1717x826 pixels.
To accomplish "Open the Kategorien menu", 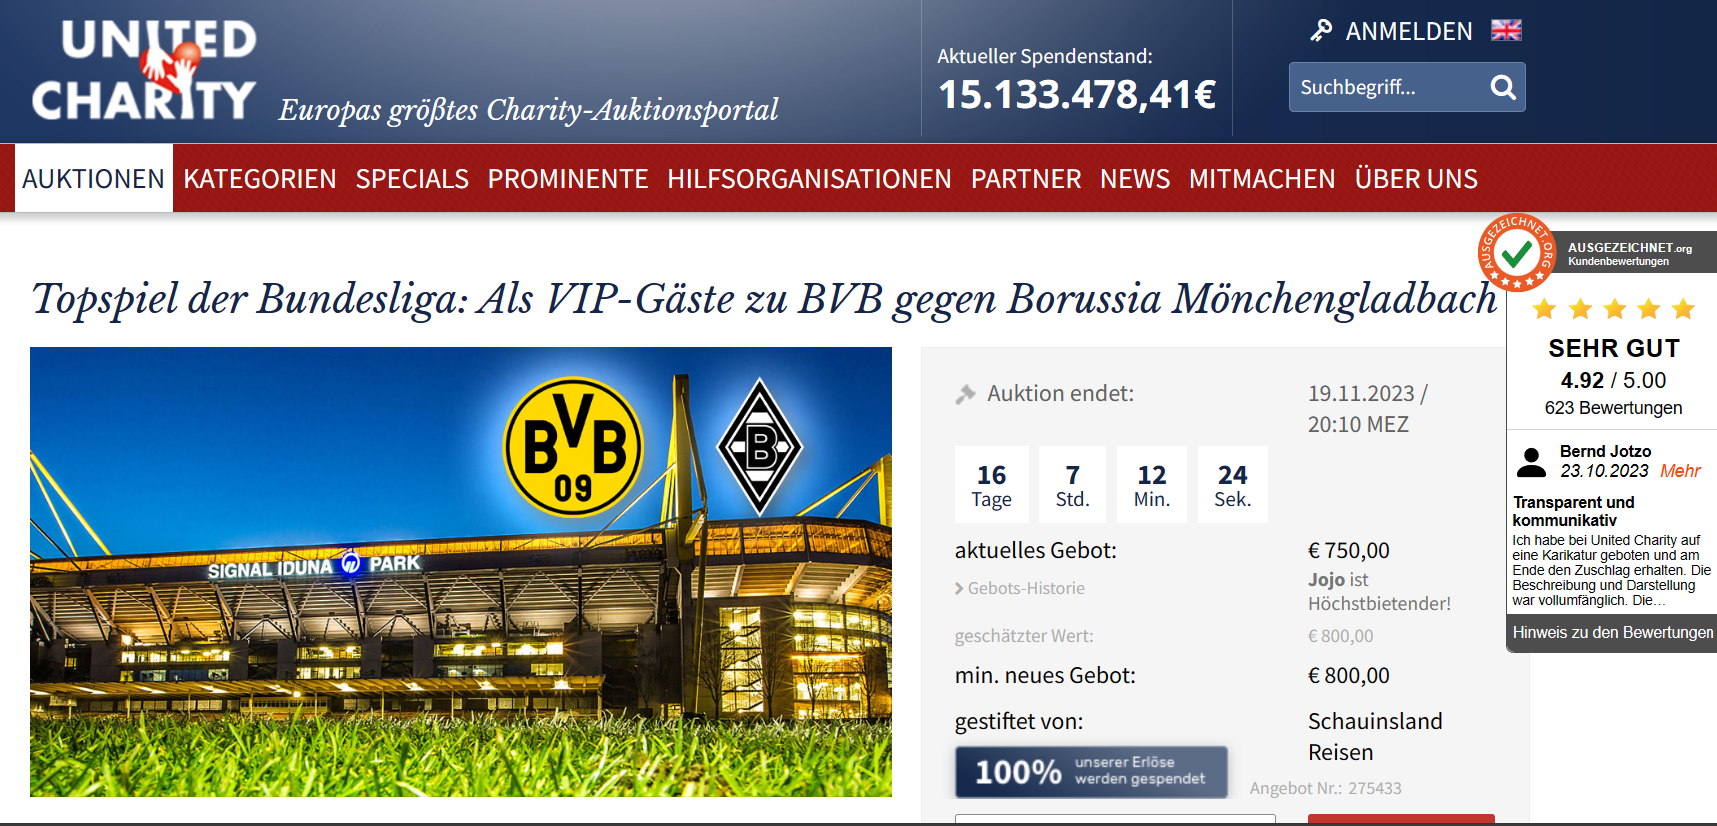I will (x=260, y=179).
